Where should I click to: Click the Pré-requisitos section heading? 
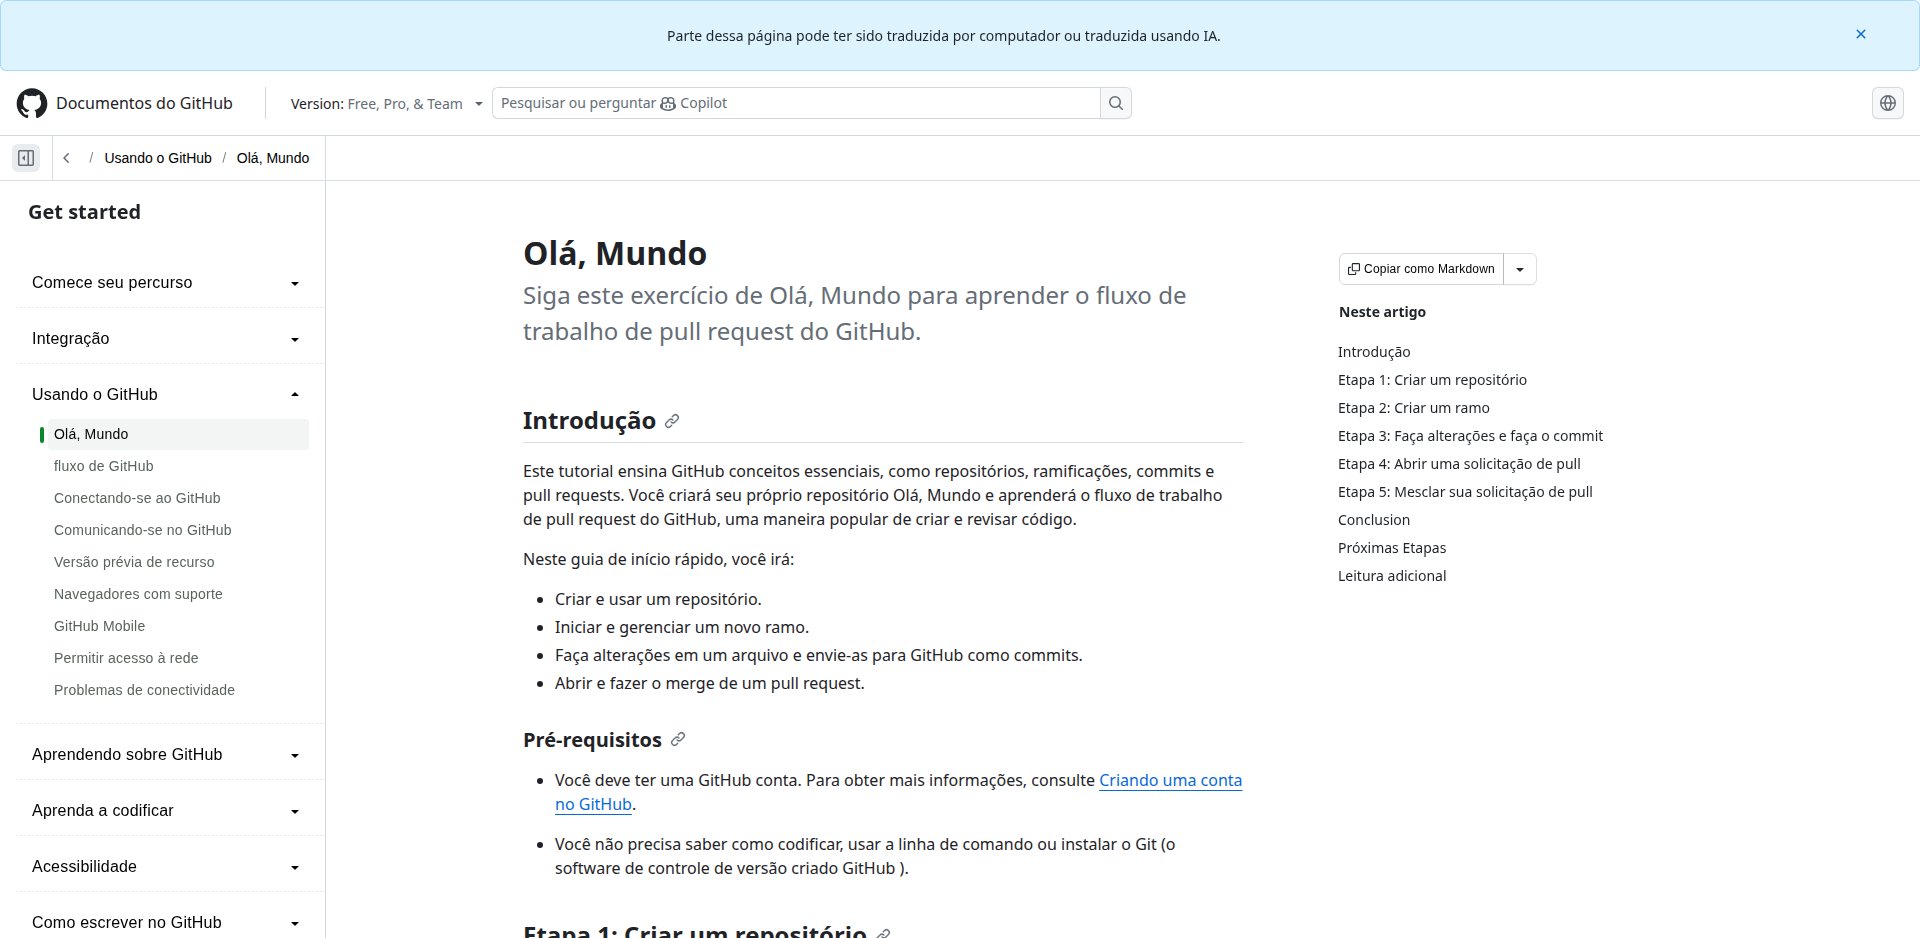[592, 740]
